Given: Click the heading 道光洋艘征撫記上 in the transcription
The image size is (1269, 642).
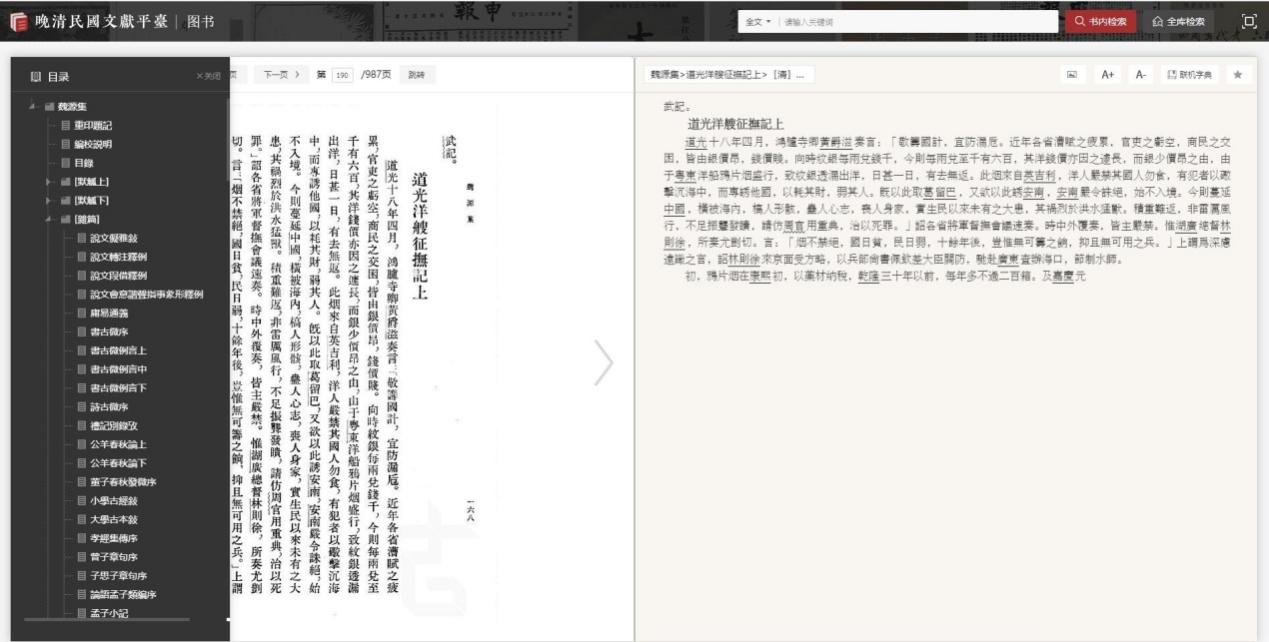Looking at the screenshot, I should tap(735, 124).
